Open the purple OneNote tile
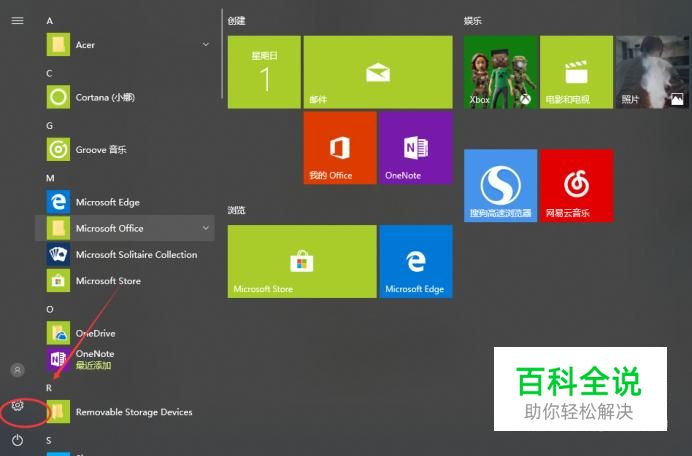 point(416,148)
